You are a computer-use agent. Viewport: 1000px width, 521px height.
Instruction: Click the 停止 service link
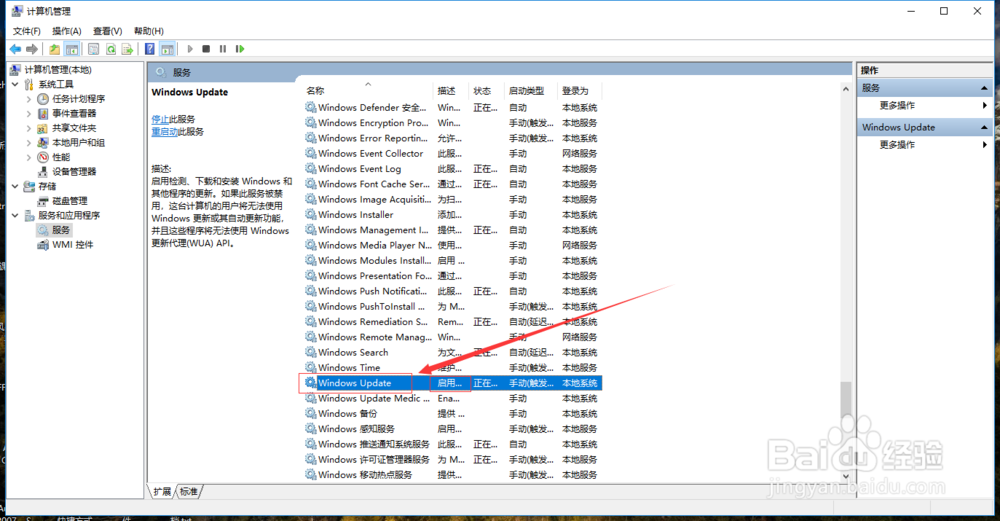(160, 119)
